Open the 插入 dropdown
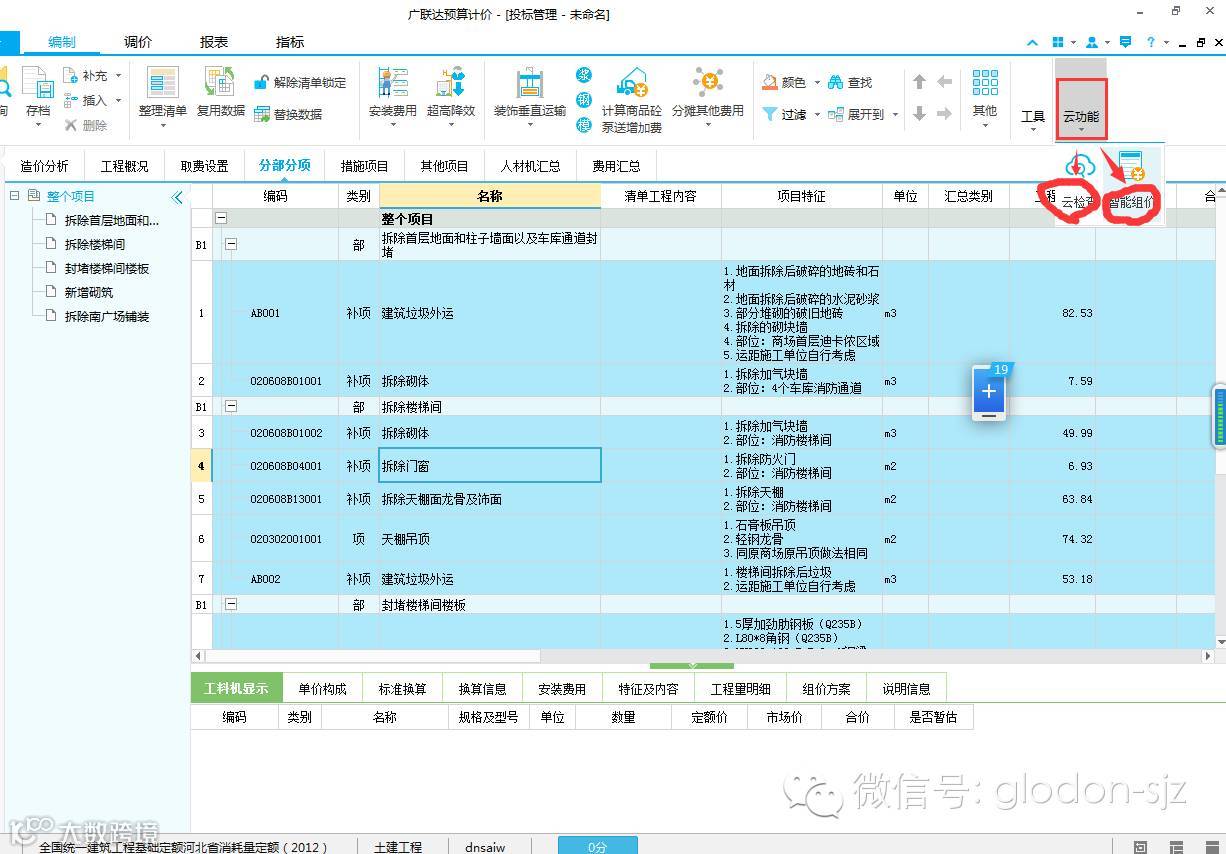Viewport: 1226px width, 854px height. pos(118,100)
